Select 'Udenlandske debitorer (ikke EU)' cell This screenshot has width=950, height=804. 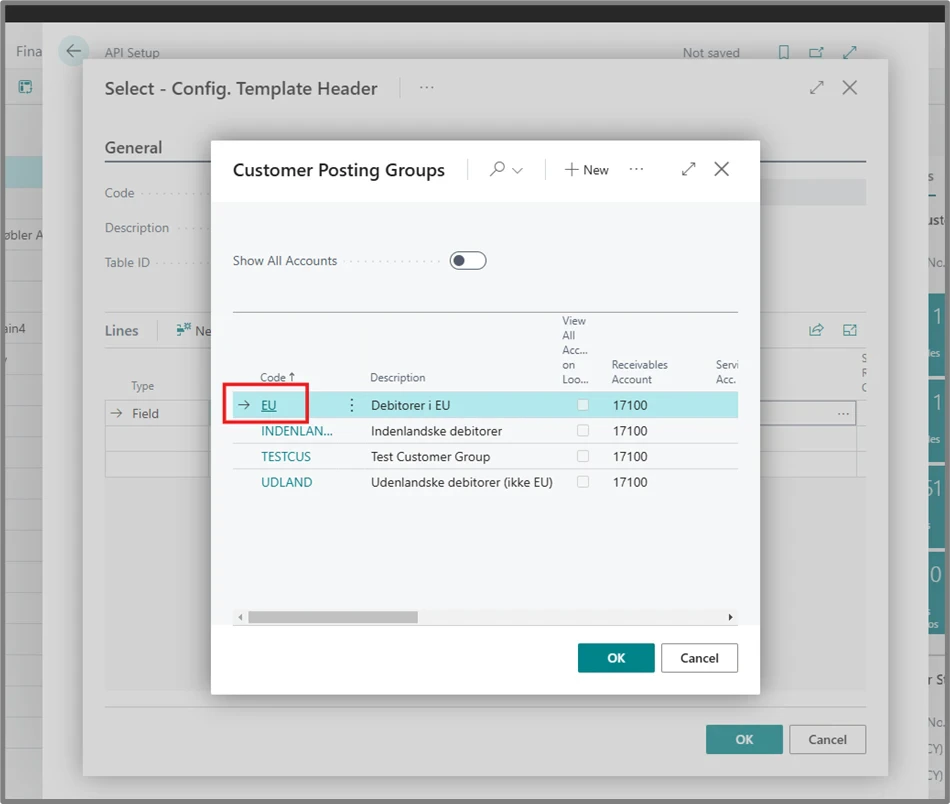[462, 482]
